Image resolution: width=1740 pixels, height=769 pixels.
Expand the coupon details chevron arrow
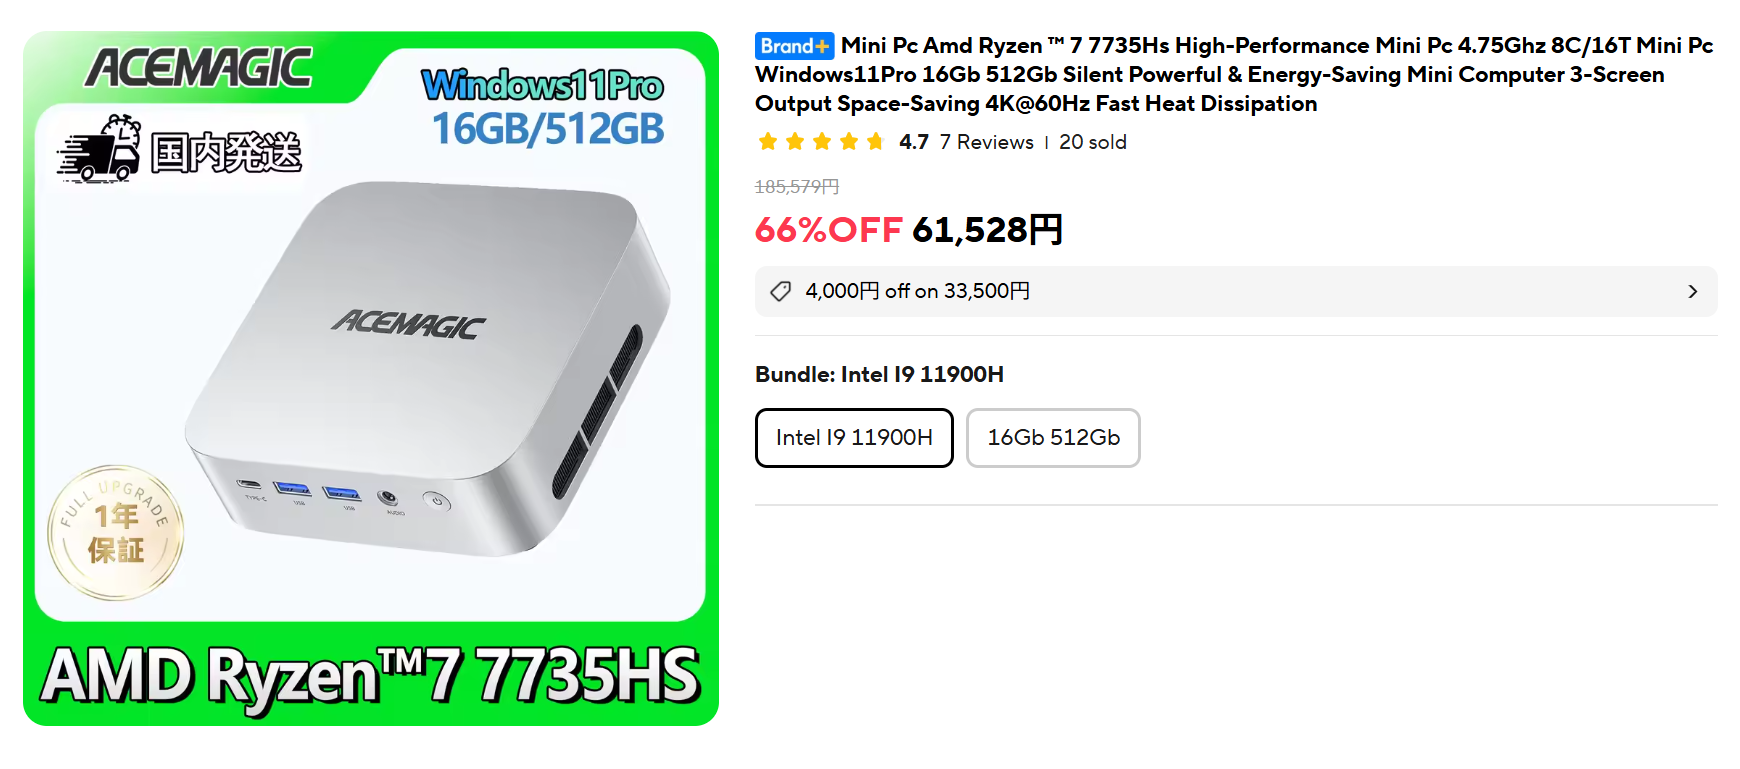click(1693, 291)
